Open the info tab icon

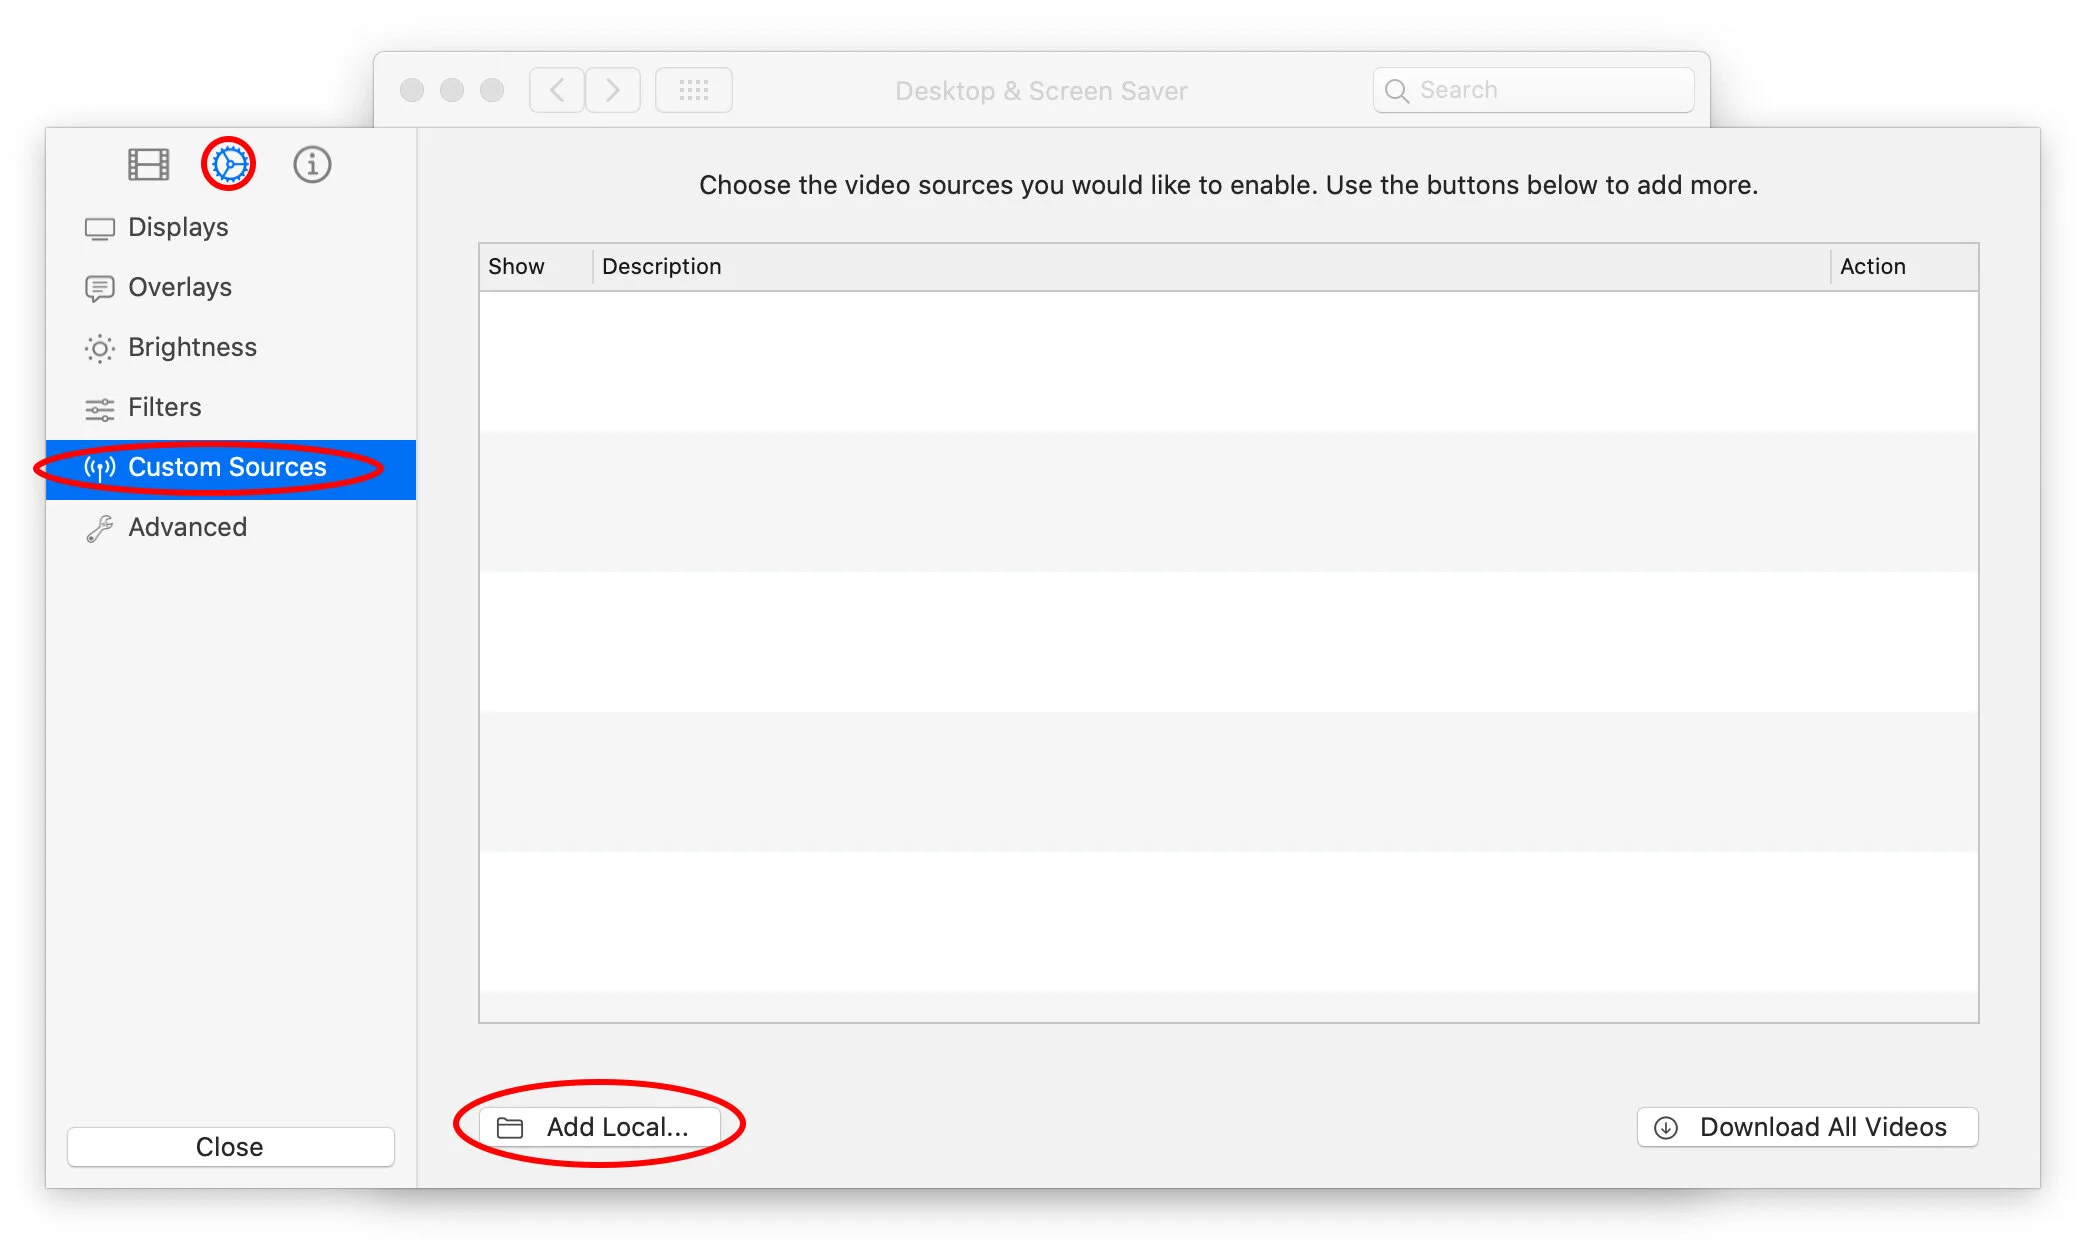tap(312, 164)
